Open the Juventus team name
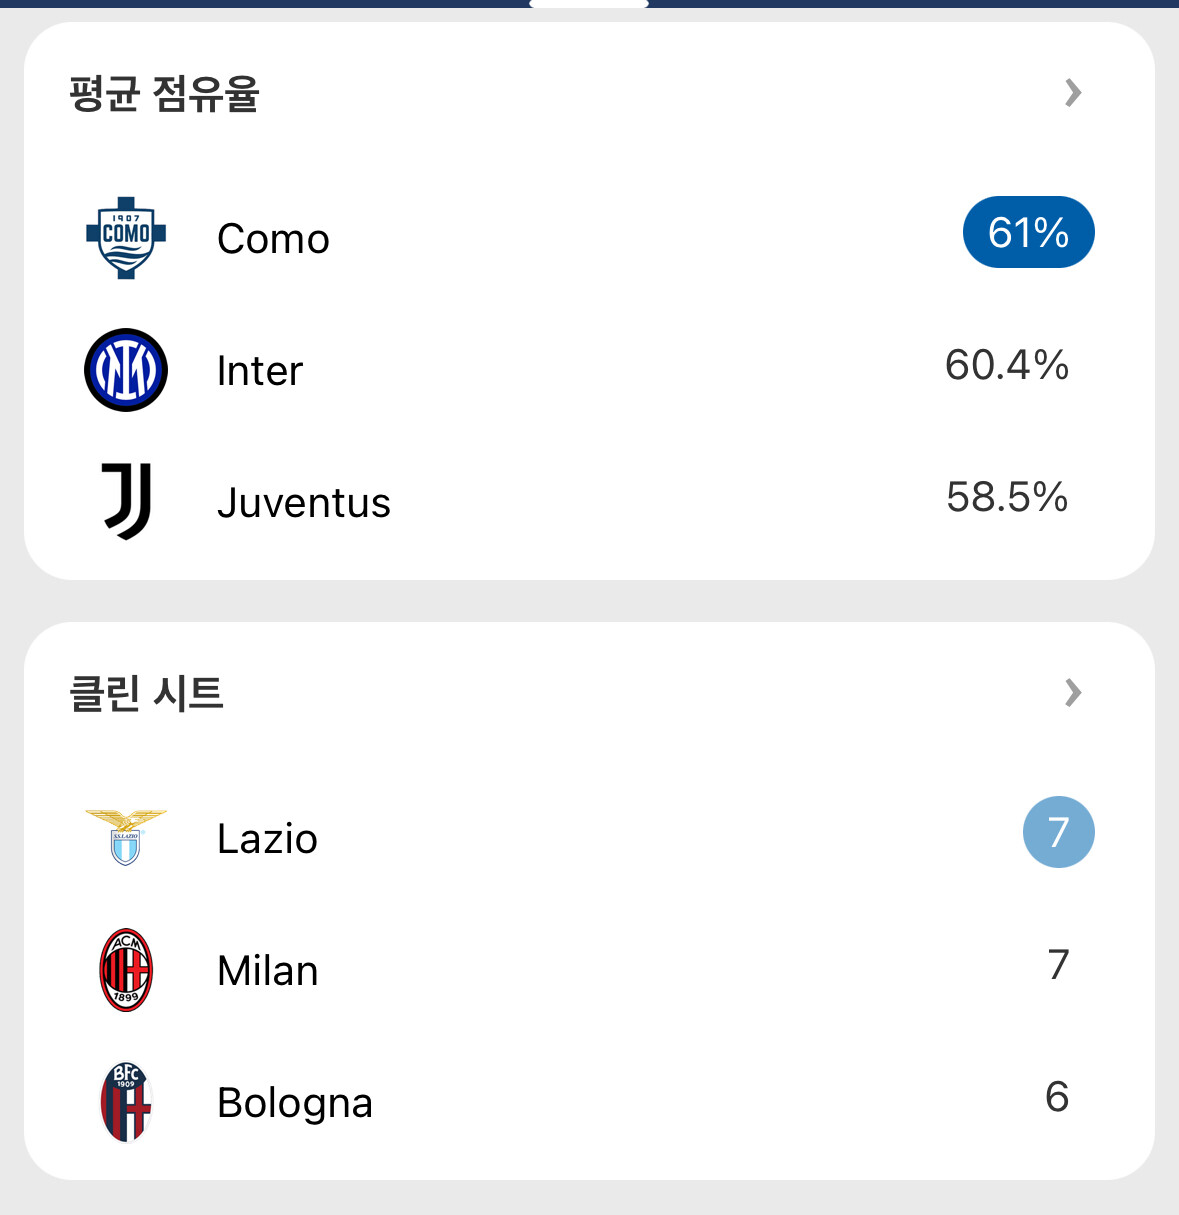The width and height of the screenshot is (1179, 1215). pyautogui.click(x=304, y=503)
